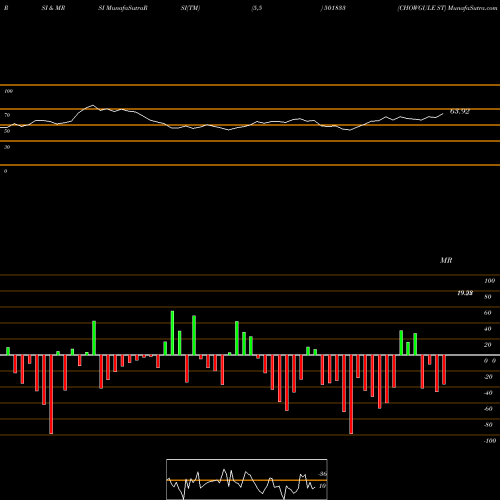This screenshot has width=500, height=500.
Task: Open the mini overview chart thumbnail
Action: point(247,479)
